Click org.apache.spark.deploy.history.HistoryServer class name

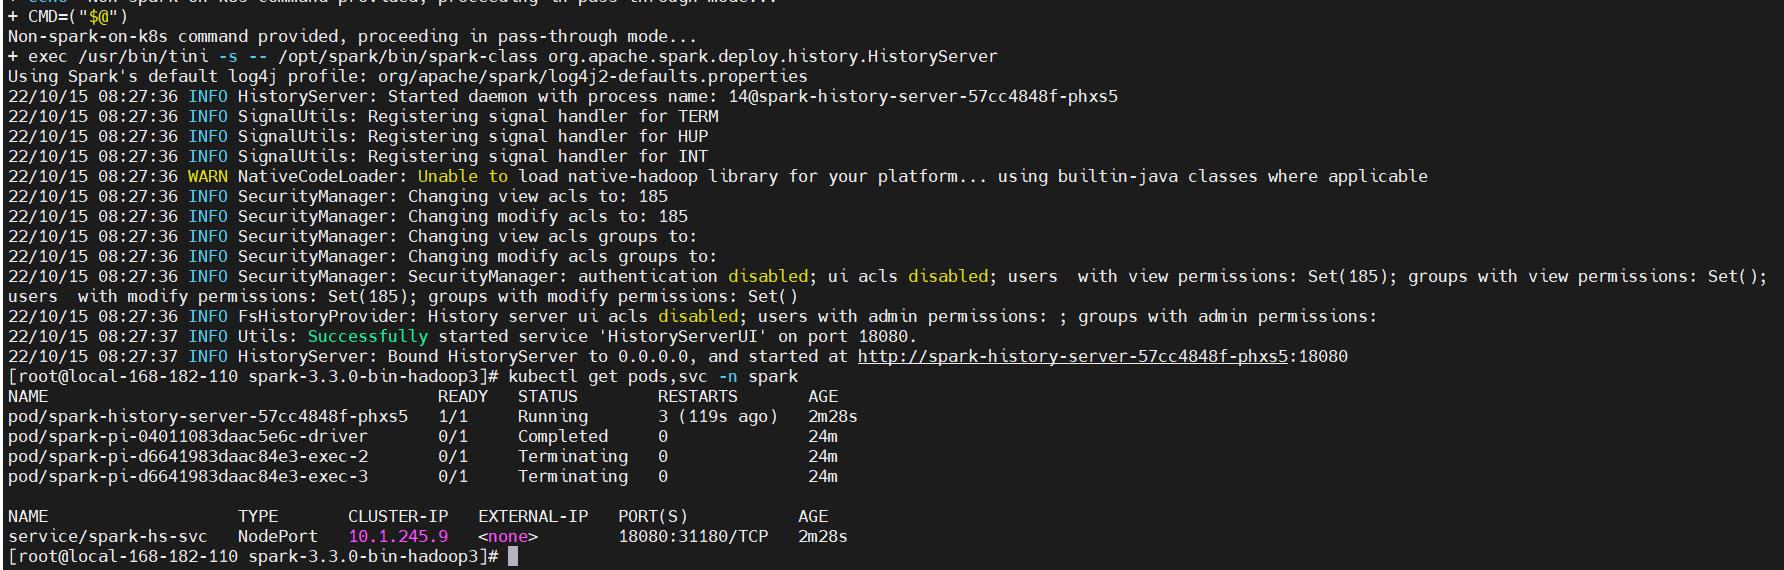point(773,56)
